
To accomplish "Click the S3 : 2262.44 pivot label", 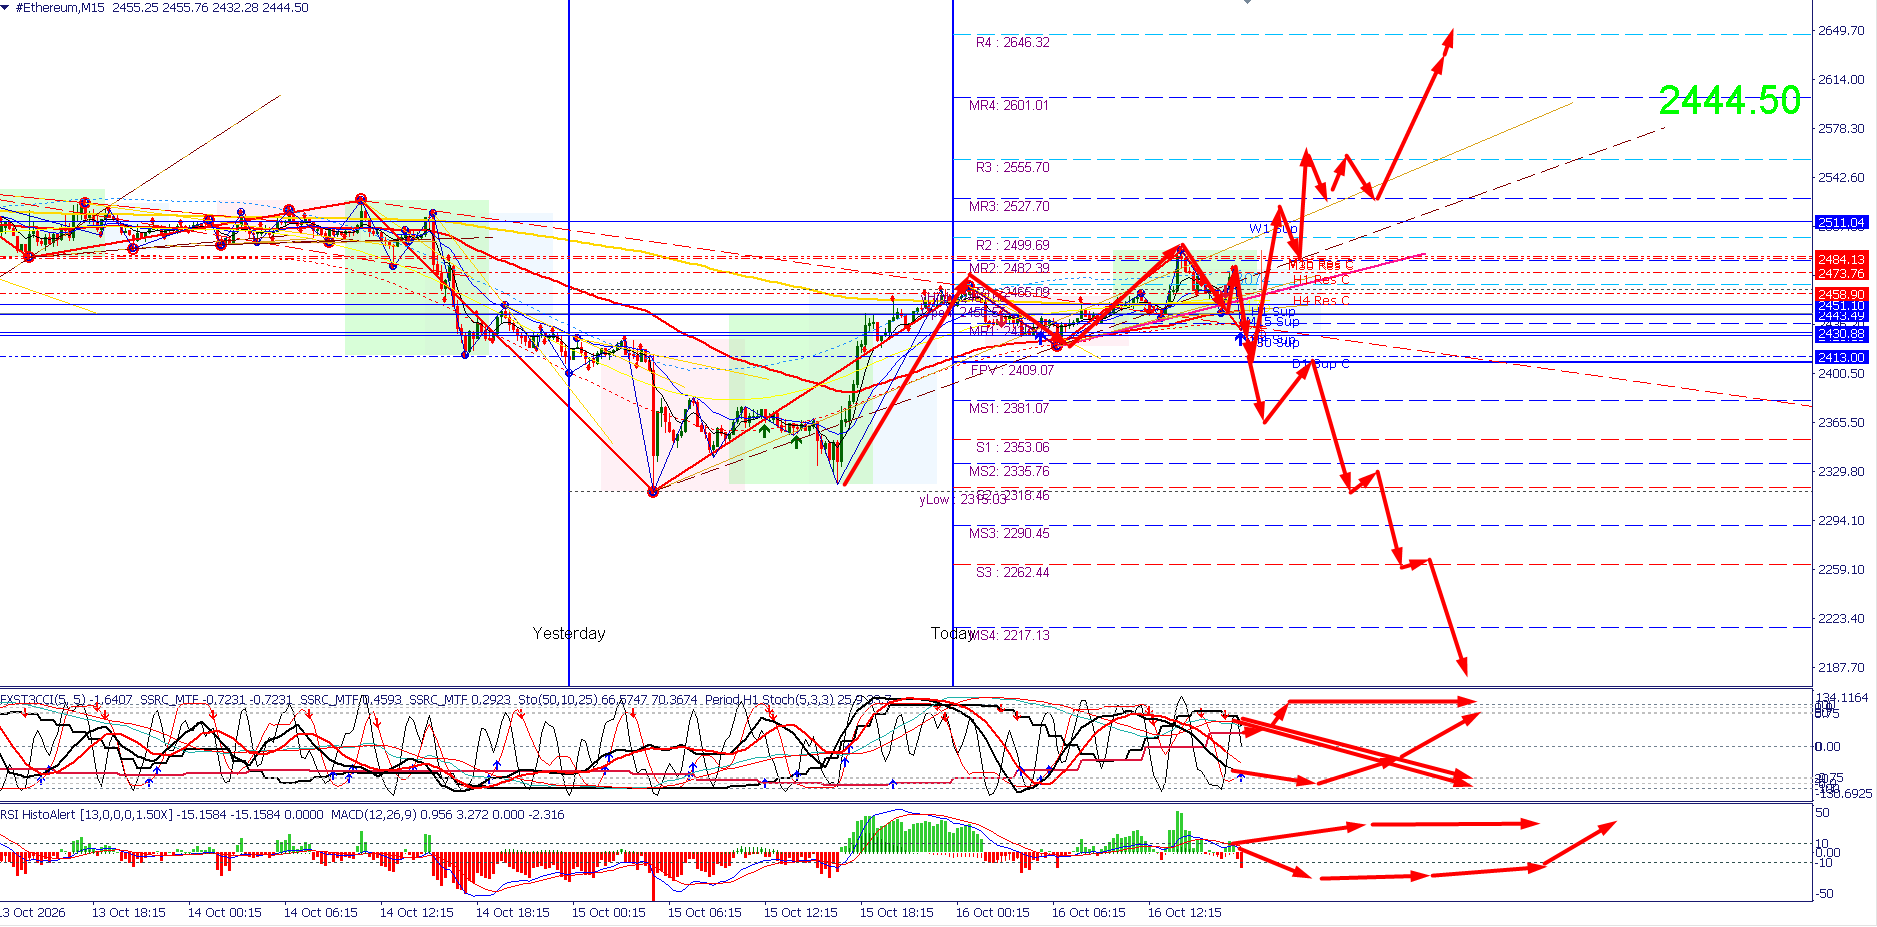I will coord(1013,572).
